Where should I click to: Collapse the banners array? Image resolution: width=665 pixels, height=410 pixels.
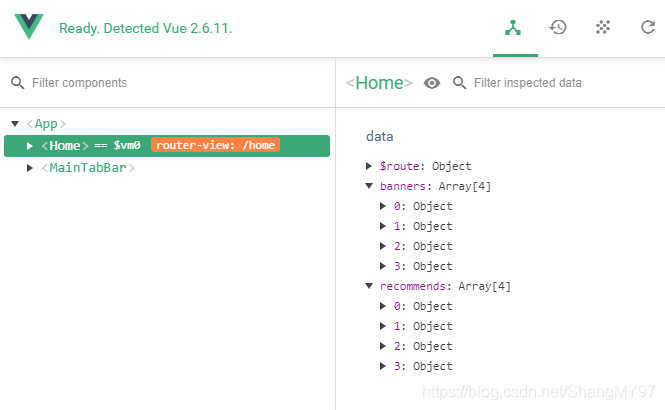(x=369, y=186)
